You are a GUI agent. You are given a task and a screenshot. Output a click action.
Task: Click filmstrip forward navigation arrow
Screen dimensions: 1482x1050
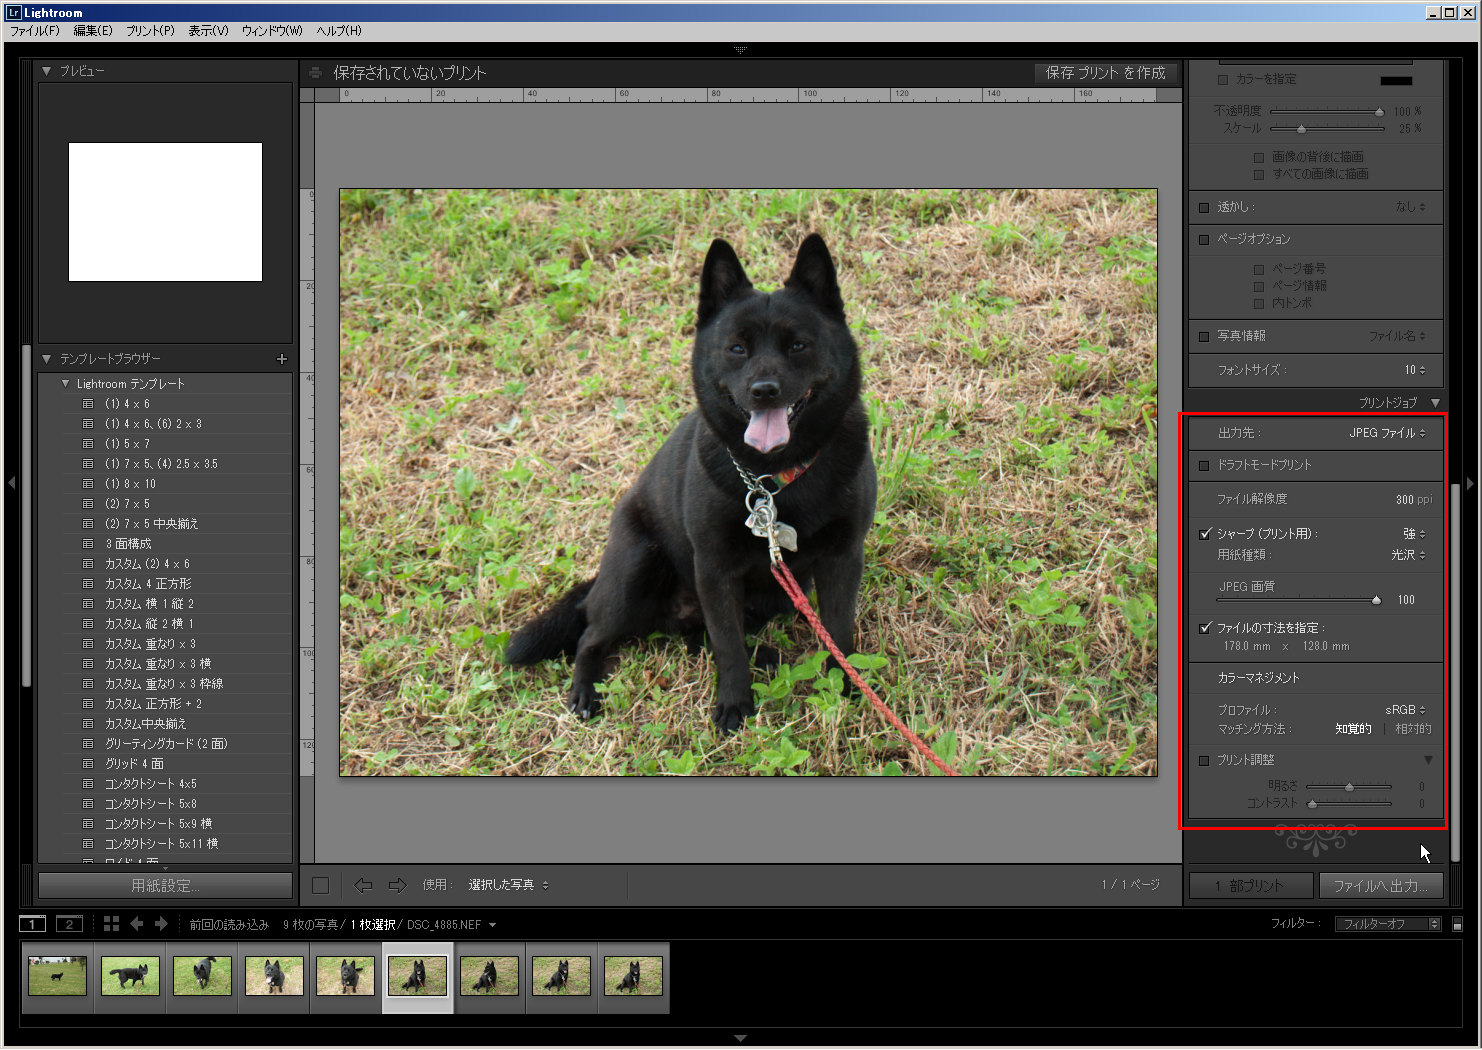(161, 924)
